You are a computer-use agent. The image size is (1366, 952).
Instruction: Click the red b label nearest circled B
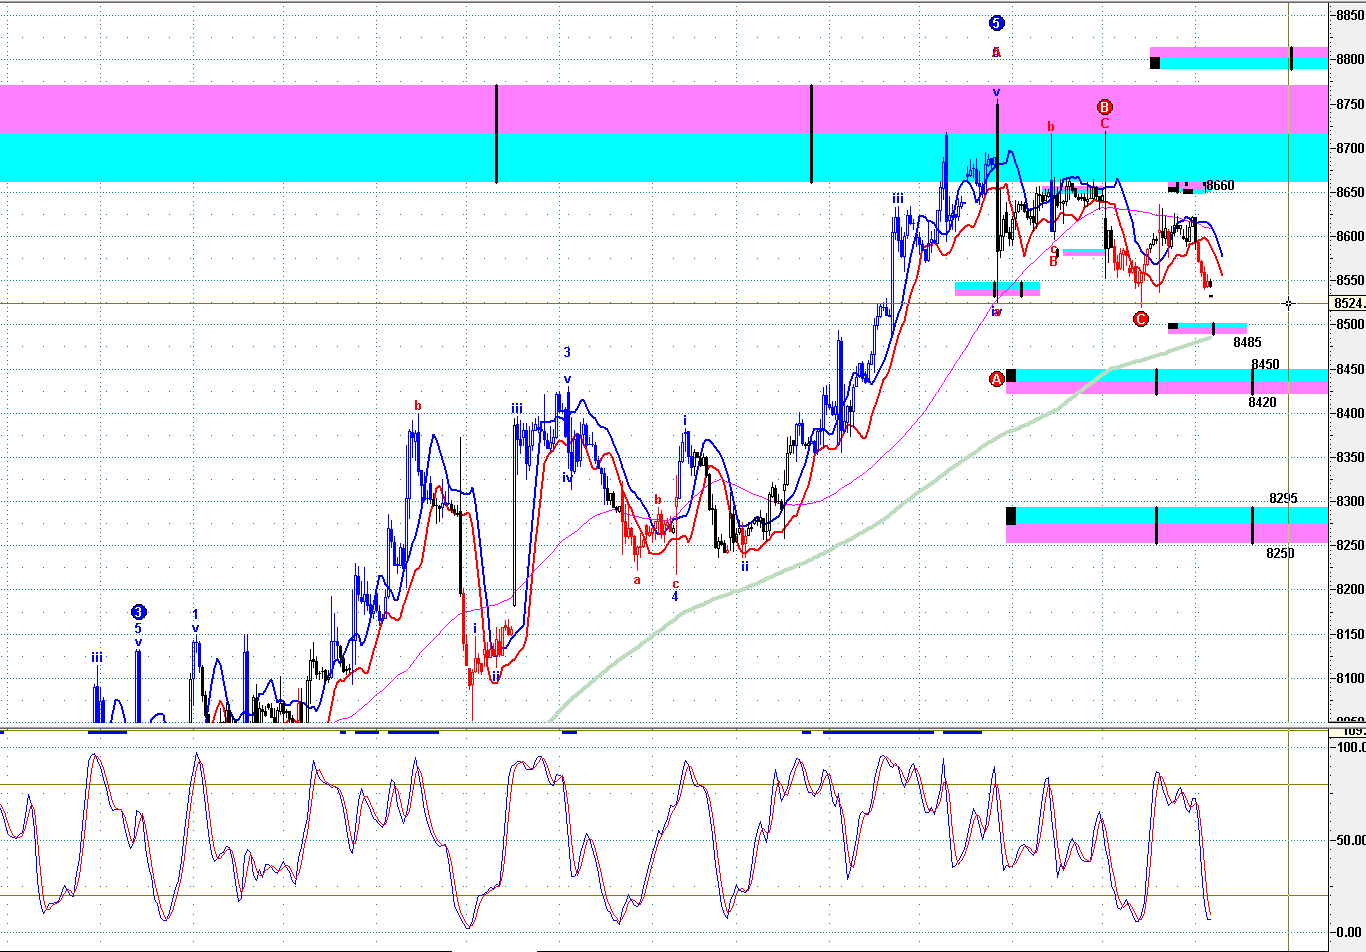point(1051,127)
